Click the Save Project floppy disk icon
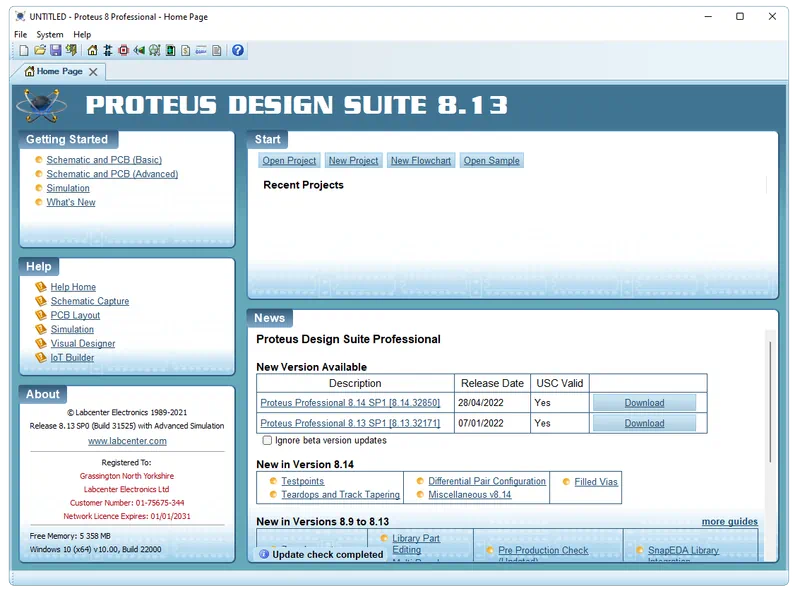 [56, 51]
